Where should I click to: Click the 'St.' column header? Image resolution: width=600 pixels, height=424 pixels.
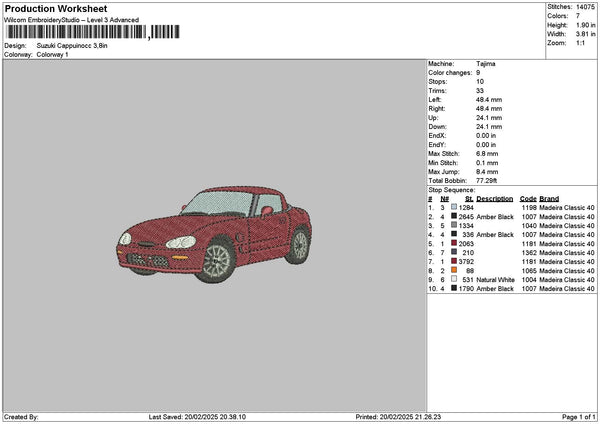point(470,199)
